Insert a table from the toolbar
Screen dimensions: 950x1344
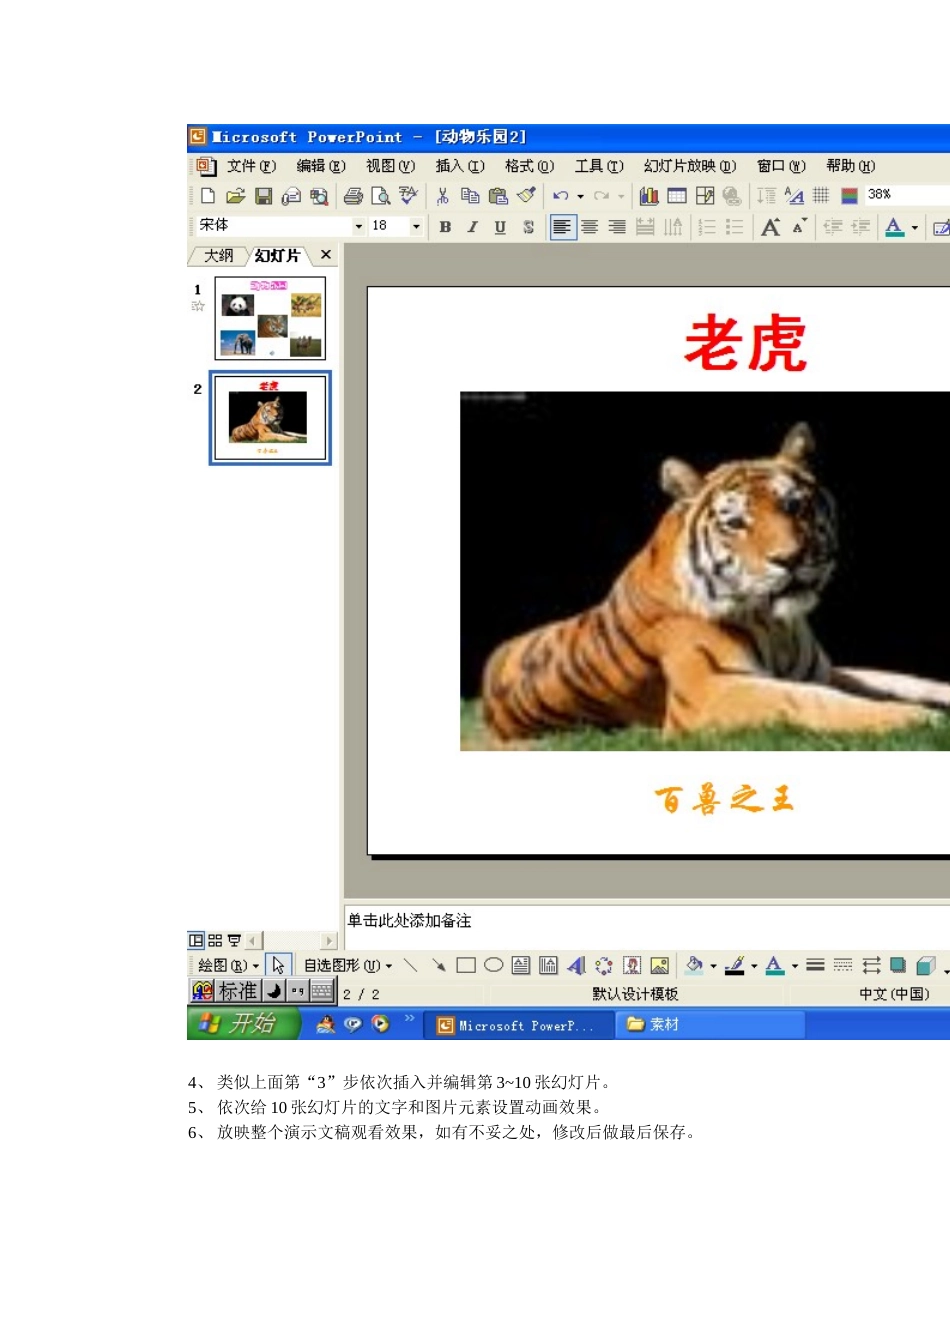(677, 196)
